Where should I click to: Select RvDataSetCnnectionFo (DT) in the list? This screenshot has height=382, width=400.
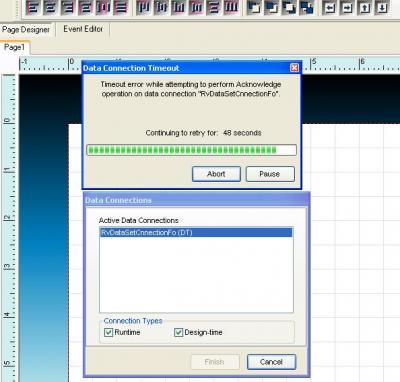[196, 232]
